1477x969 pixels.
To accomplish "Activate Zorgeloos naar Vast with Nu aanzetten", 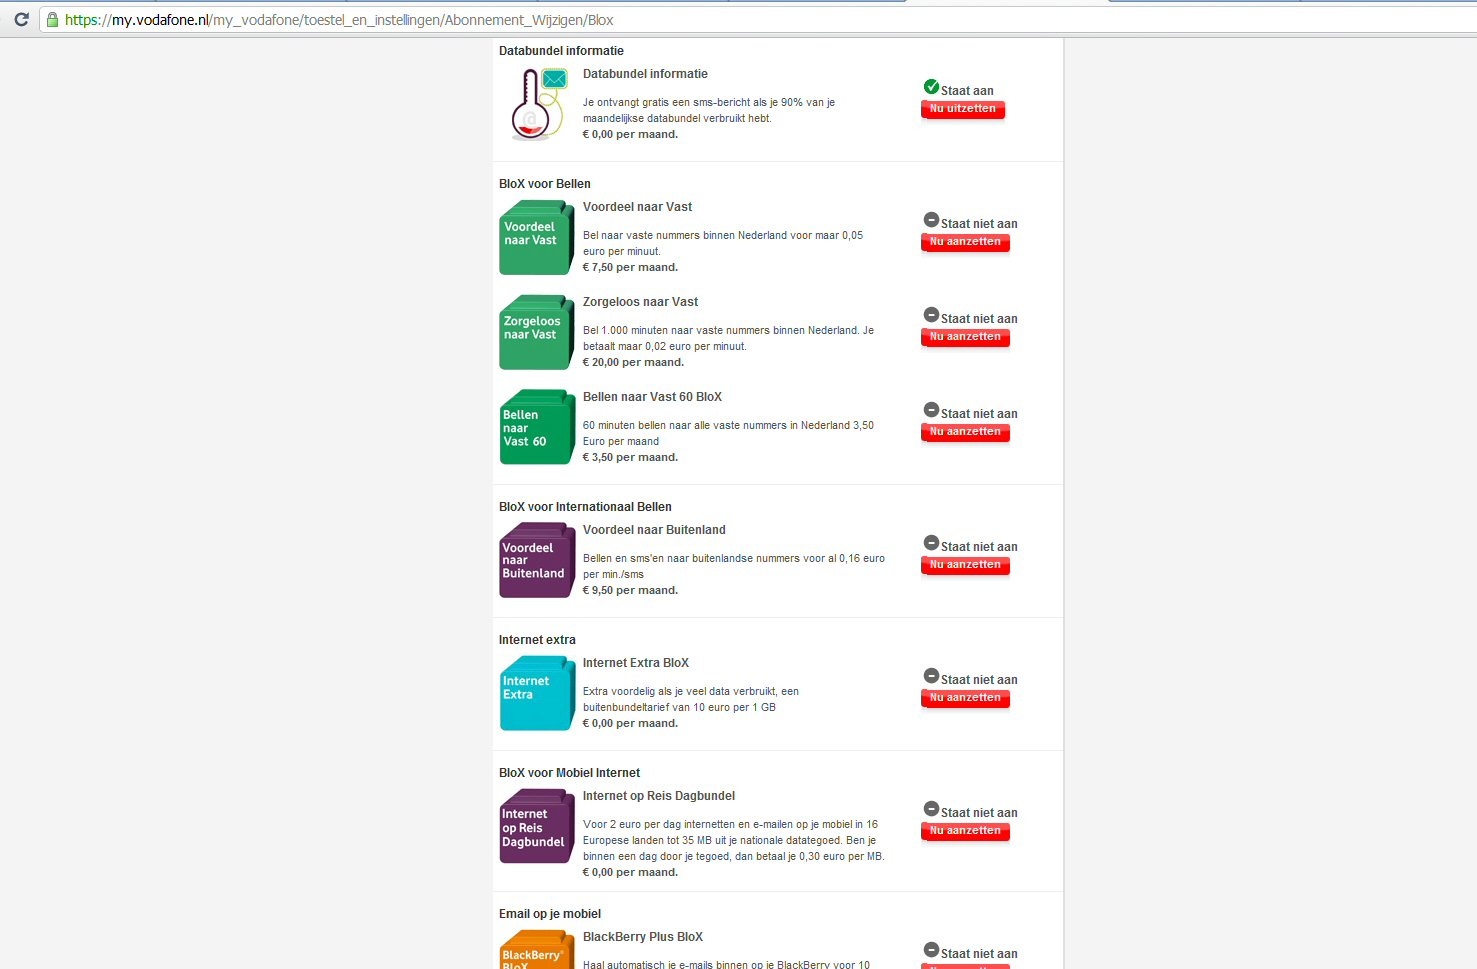I will pos(965,337).
